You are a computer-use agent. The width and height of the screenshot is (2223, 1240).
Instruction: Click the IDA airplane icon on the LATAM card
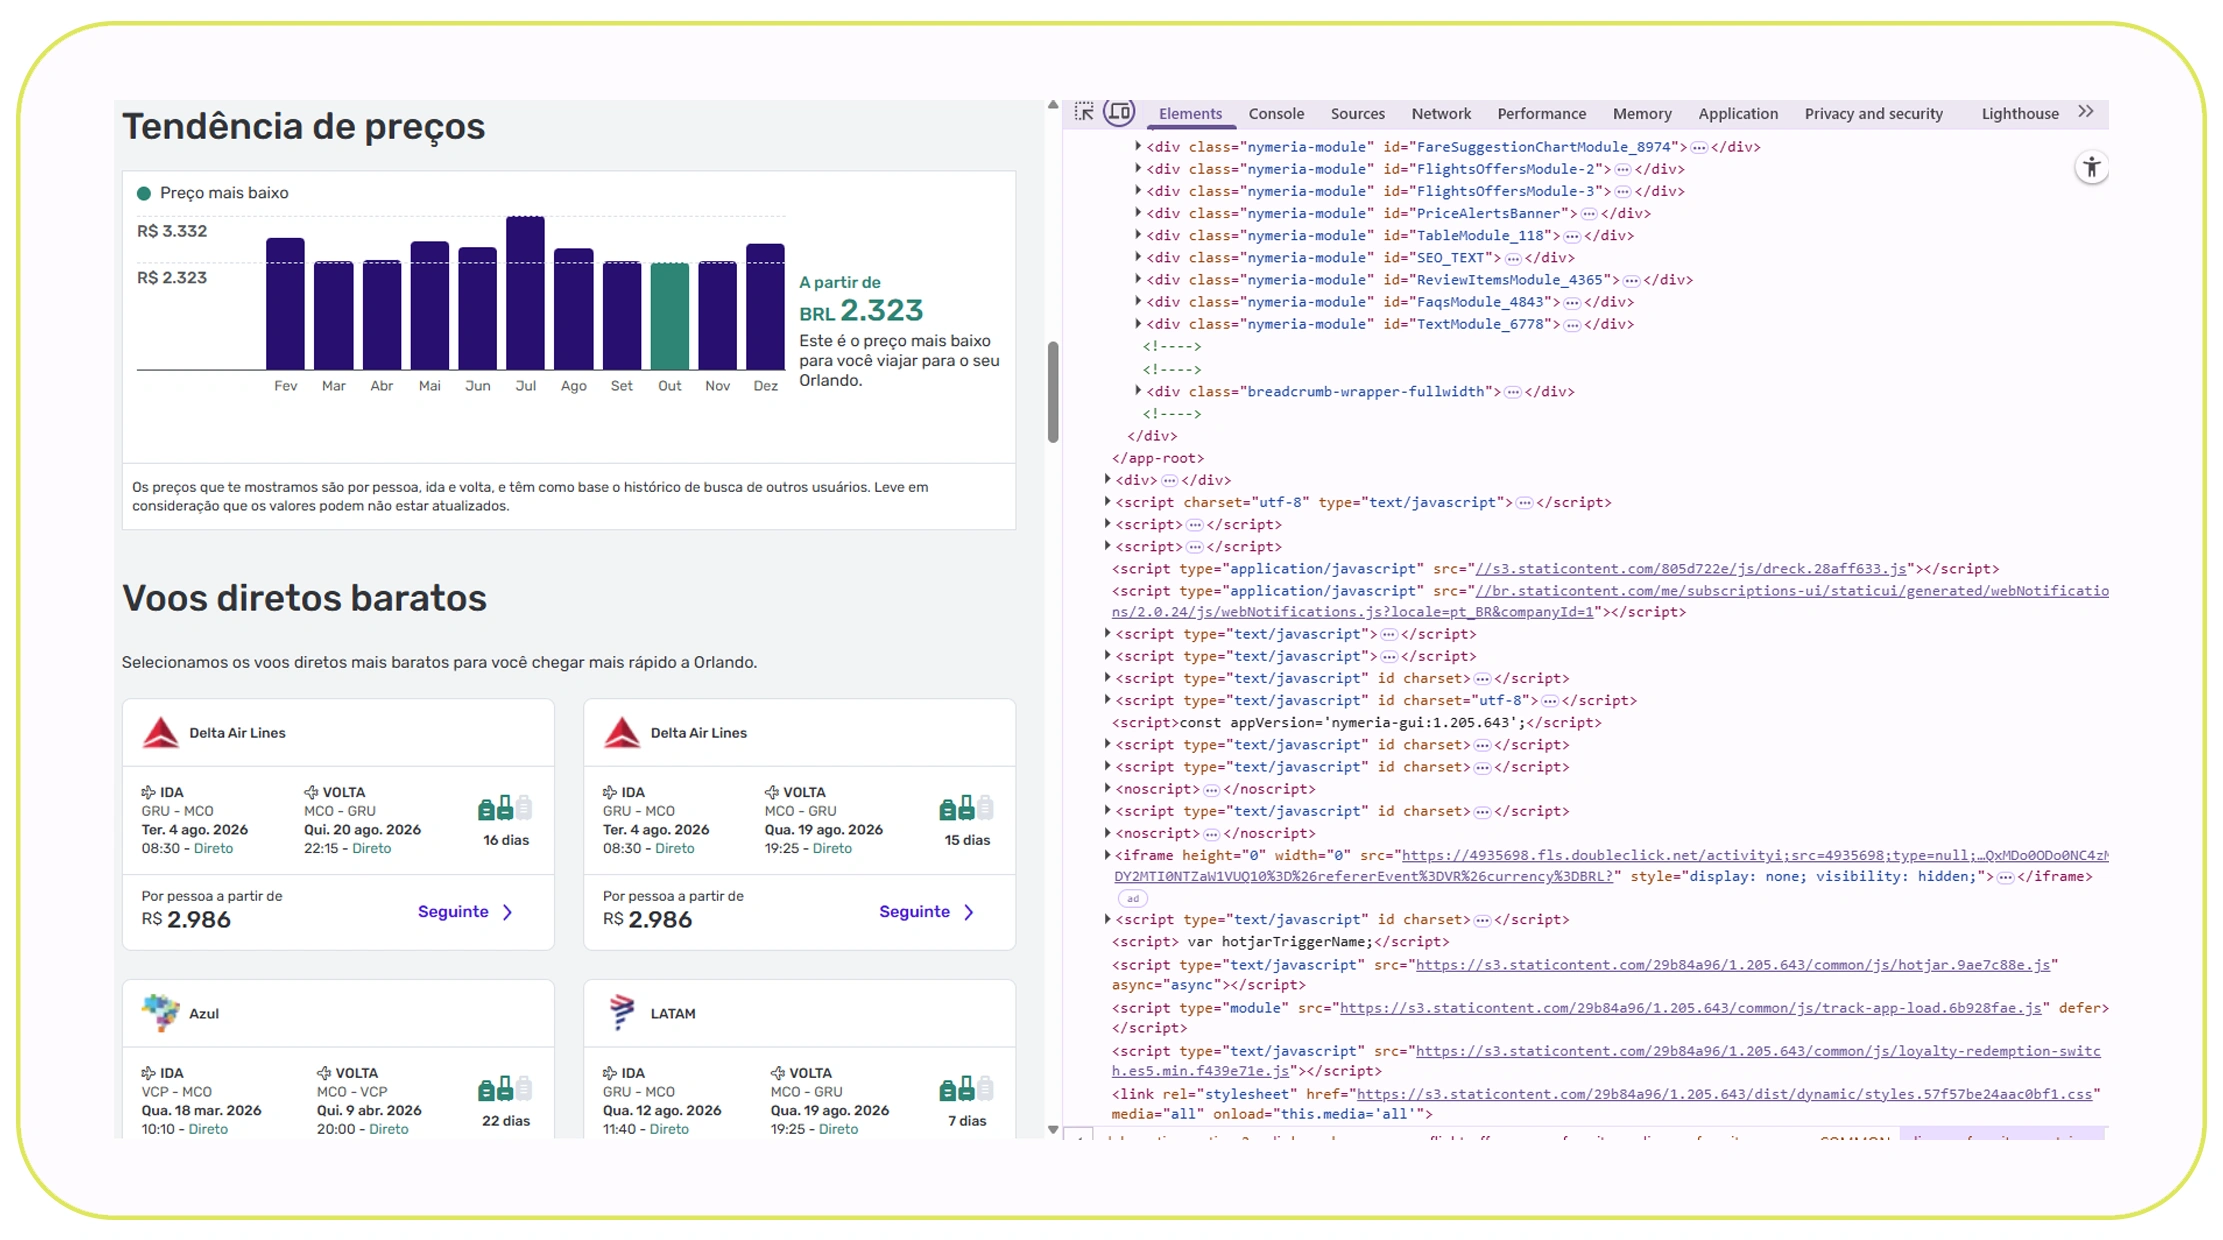pyautogui.click(x=609, y=1072)
